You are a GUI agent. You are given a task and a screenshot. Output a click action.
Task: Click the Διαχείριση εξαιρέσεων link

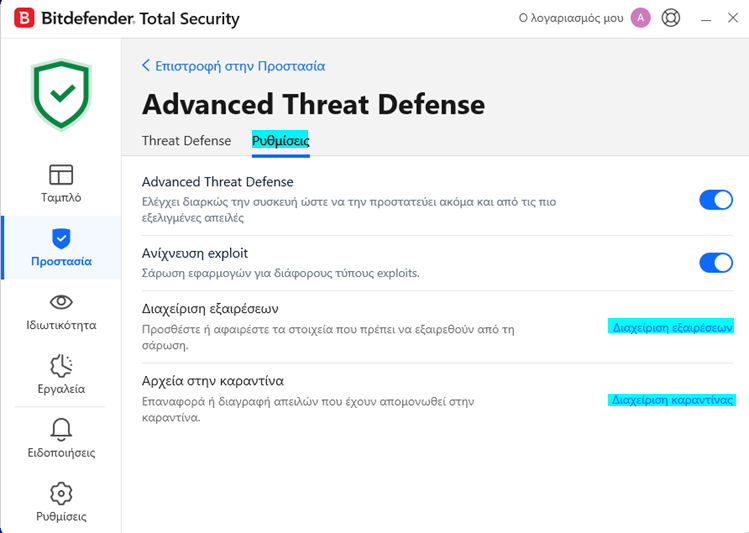click(x=672, y=327)
